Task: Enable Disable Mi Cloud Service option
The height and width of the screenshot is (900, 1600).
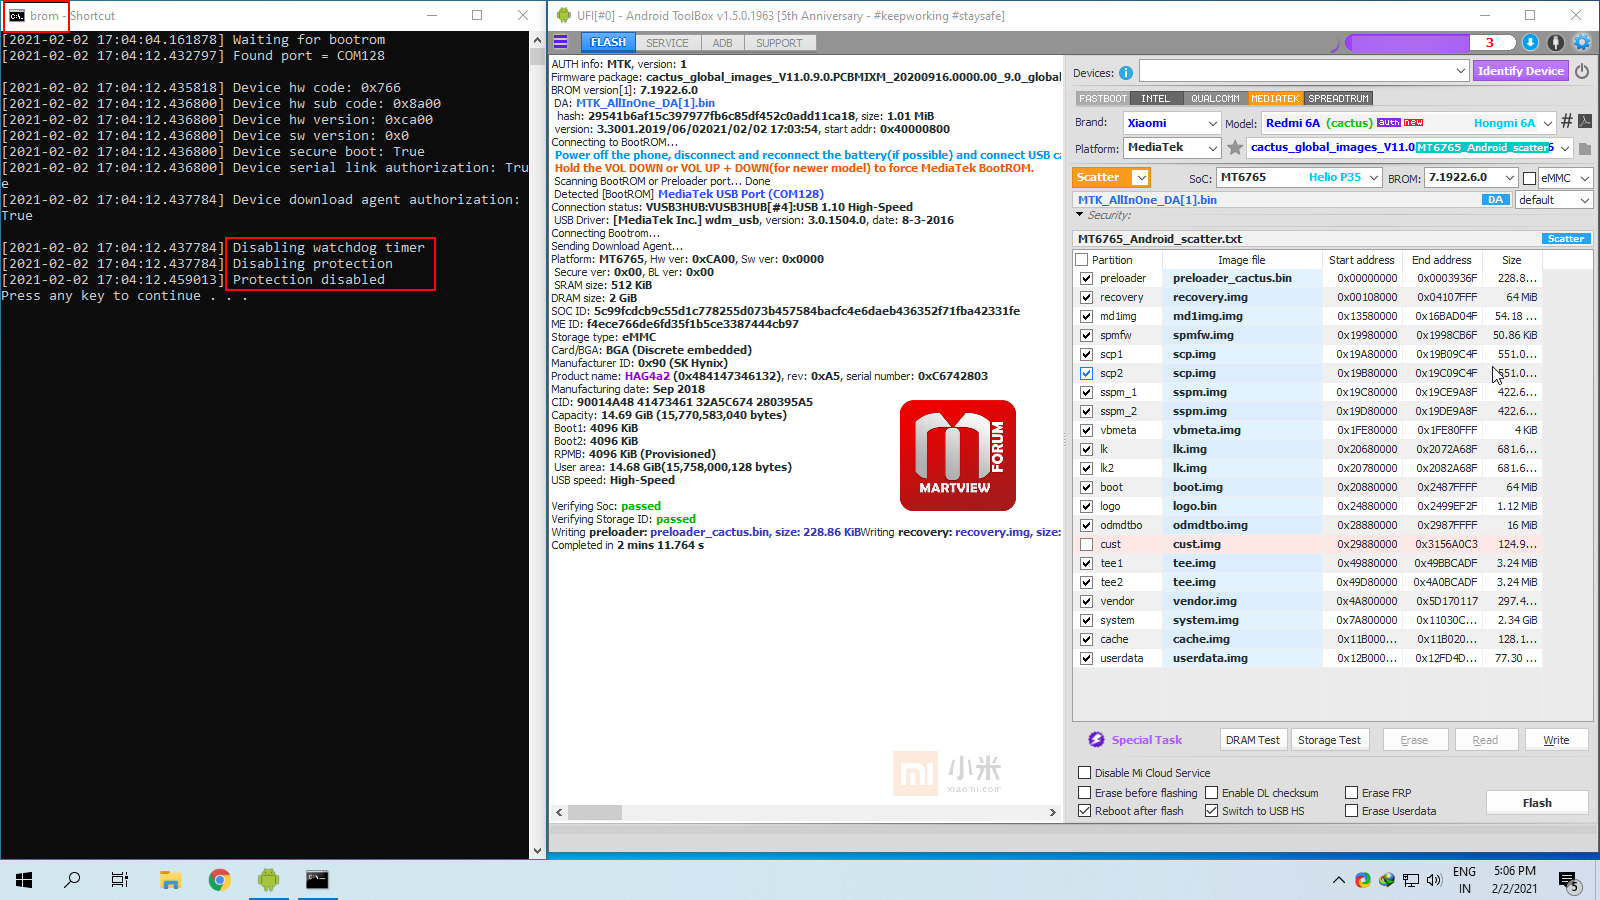Action: pyautogui.click(x=1085, y=773)
